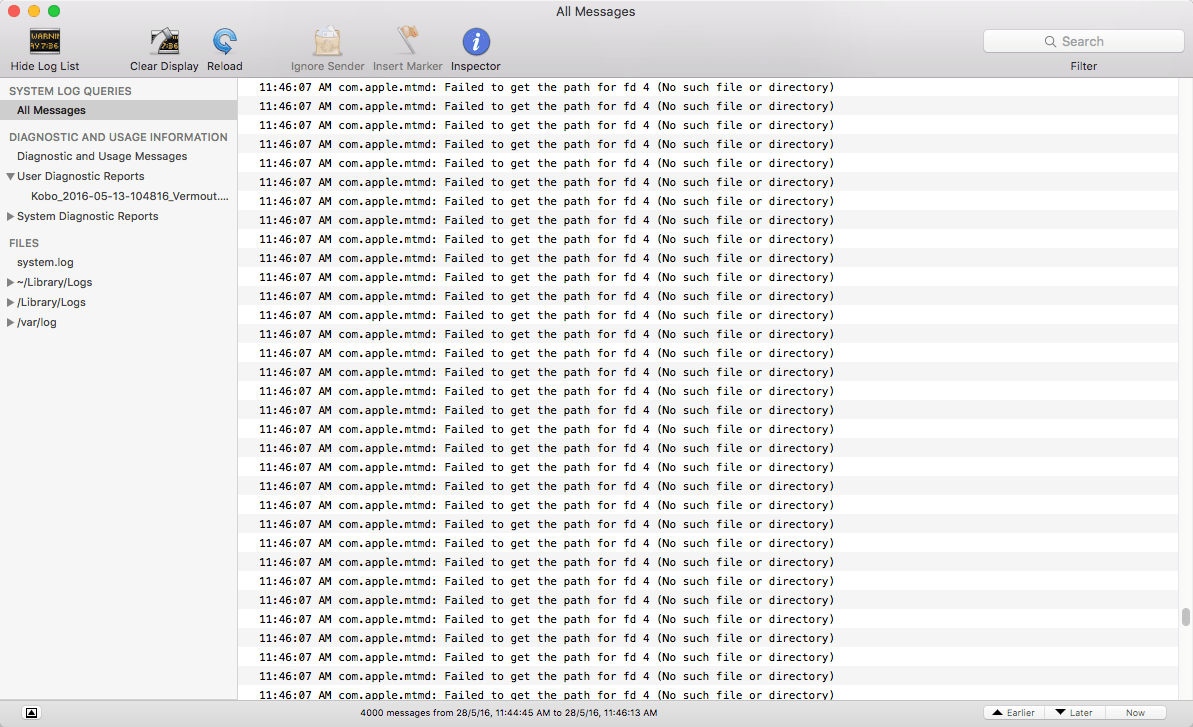Select User Diagnostic Reports label
The height and width of the screenshot is (727, 1193).
tap(81, 176)
